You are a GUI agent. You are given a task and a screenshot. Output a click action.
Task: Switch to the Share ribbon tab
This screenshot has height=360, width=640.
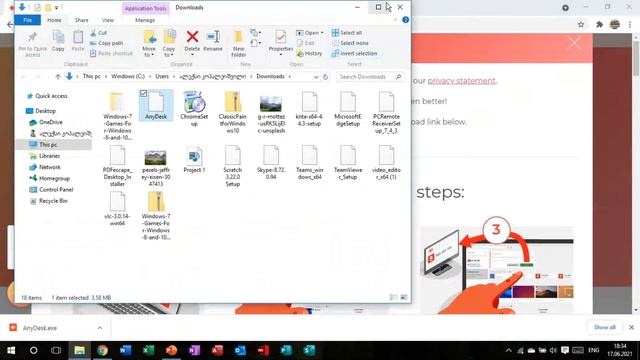(81, 20)
